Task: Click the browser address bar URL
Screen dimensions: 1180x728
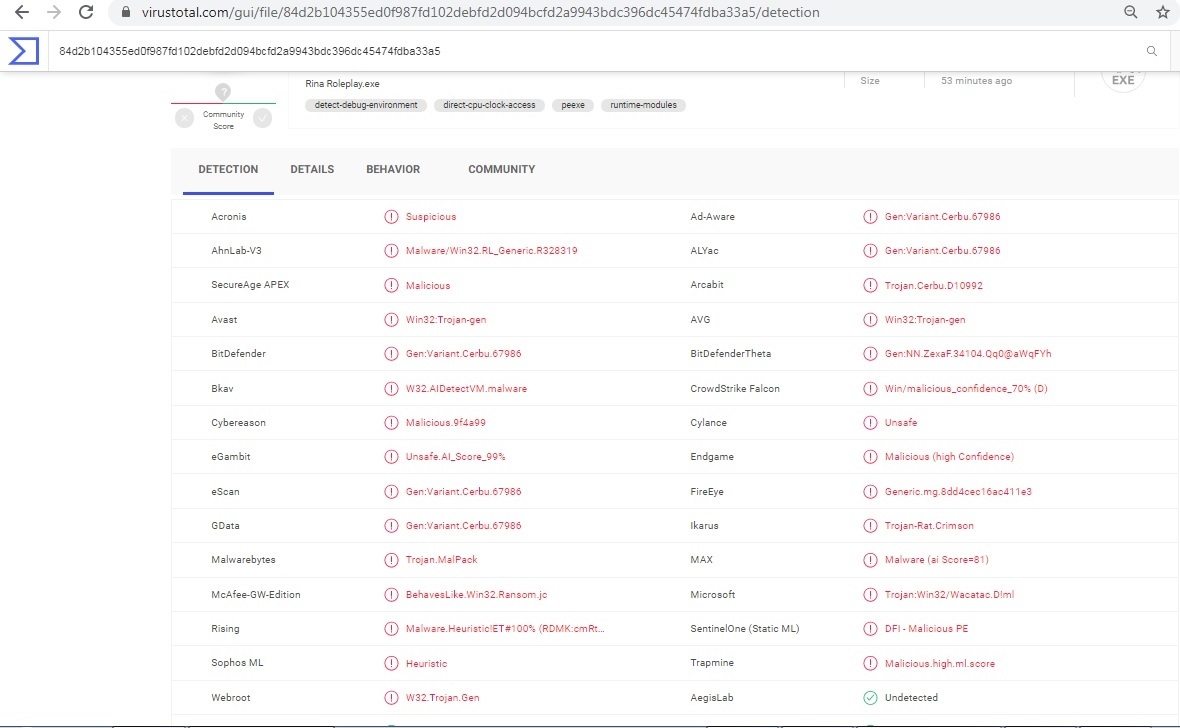Action: [x=480, y=12]
